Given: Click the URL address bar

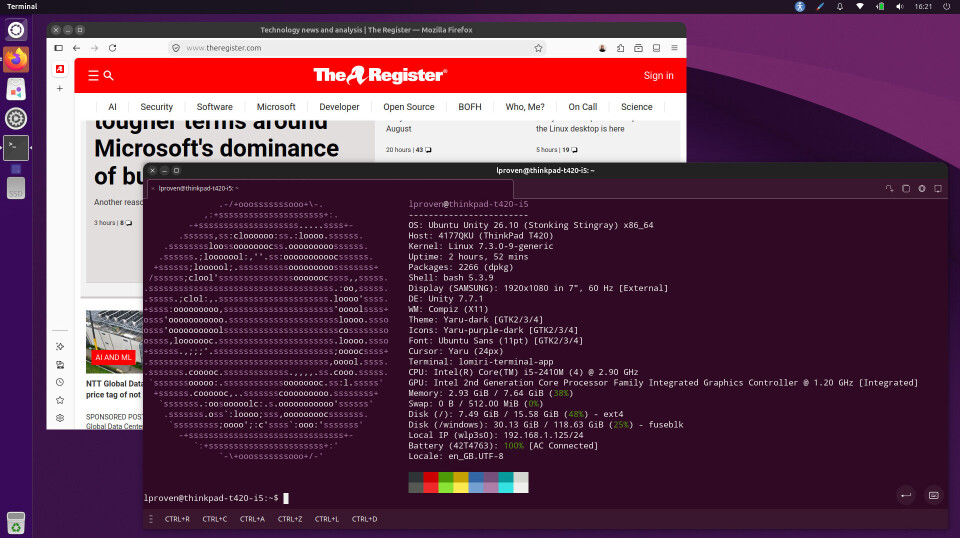Looking at the screenshot, I should [x=356, y=48].
